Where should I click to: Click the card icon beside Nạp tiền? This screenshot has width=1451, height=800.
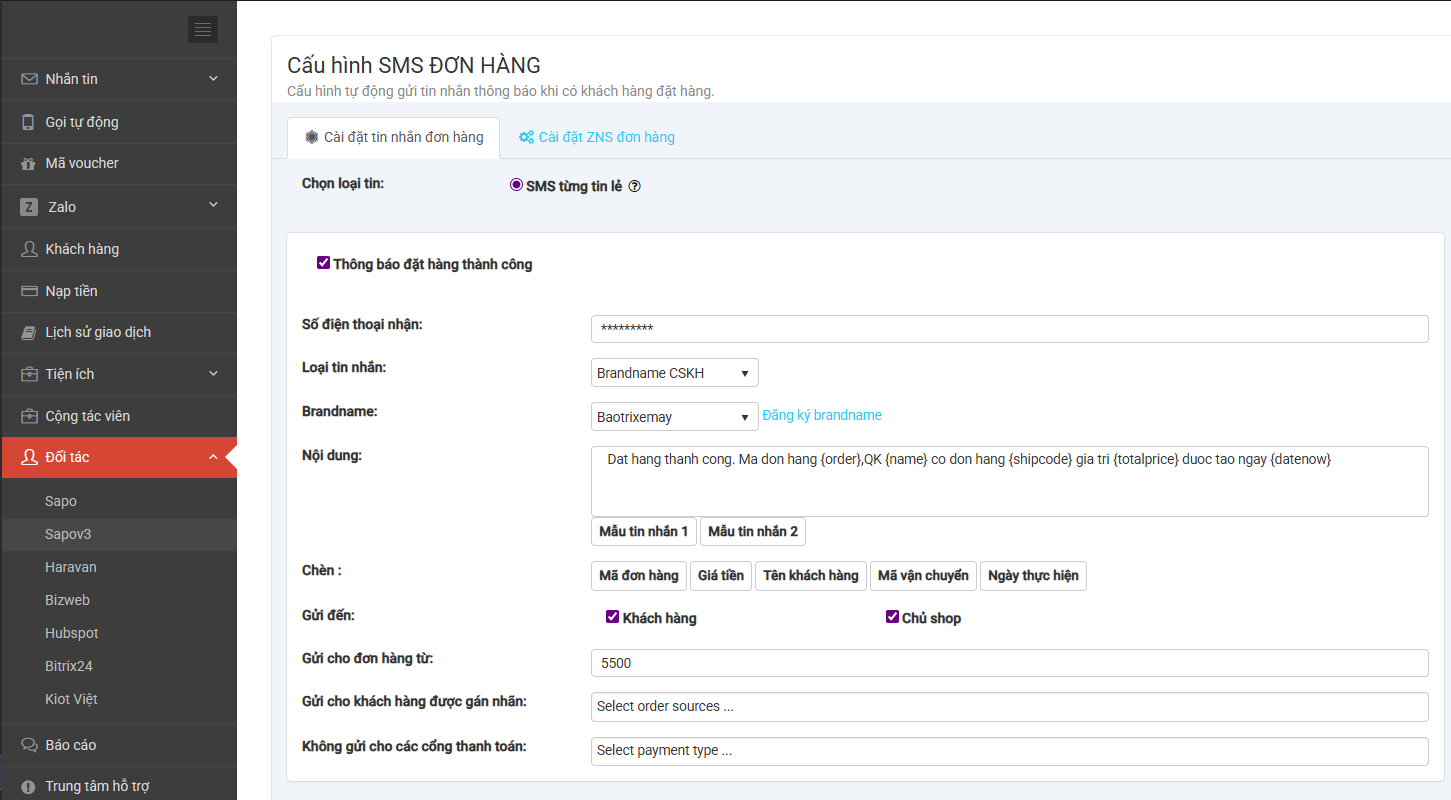(x=29, y=291)
